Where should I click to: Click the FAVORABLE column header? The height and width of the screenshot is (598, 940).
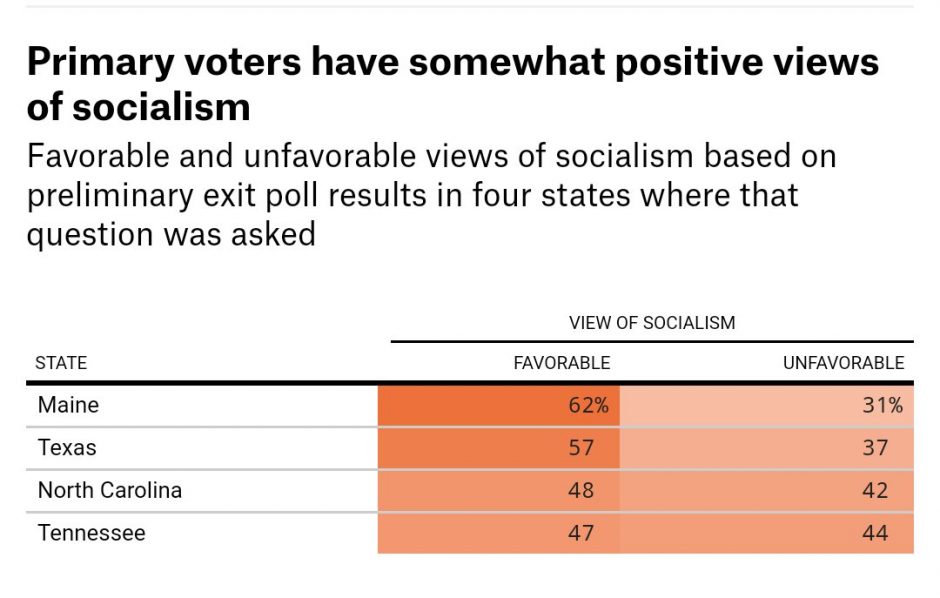coord(561,363)
